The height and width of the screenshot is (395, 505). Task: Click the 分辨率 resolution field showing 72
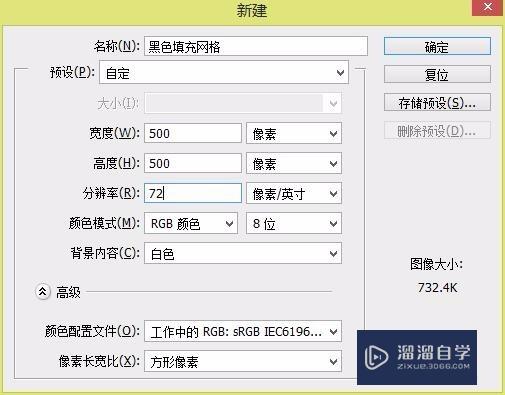[x=193, y=193]
